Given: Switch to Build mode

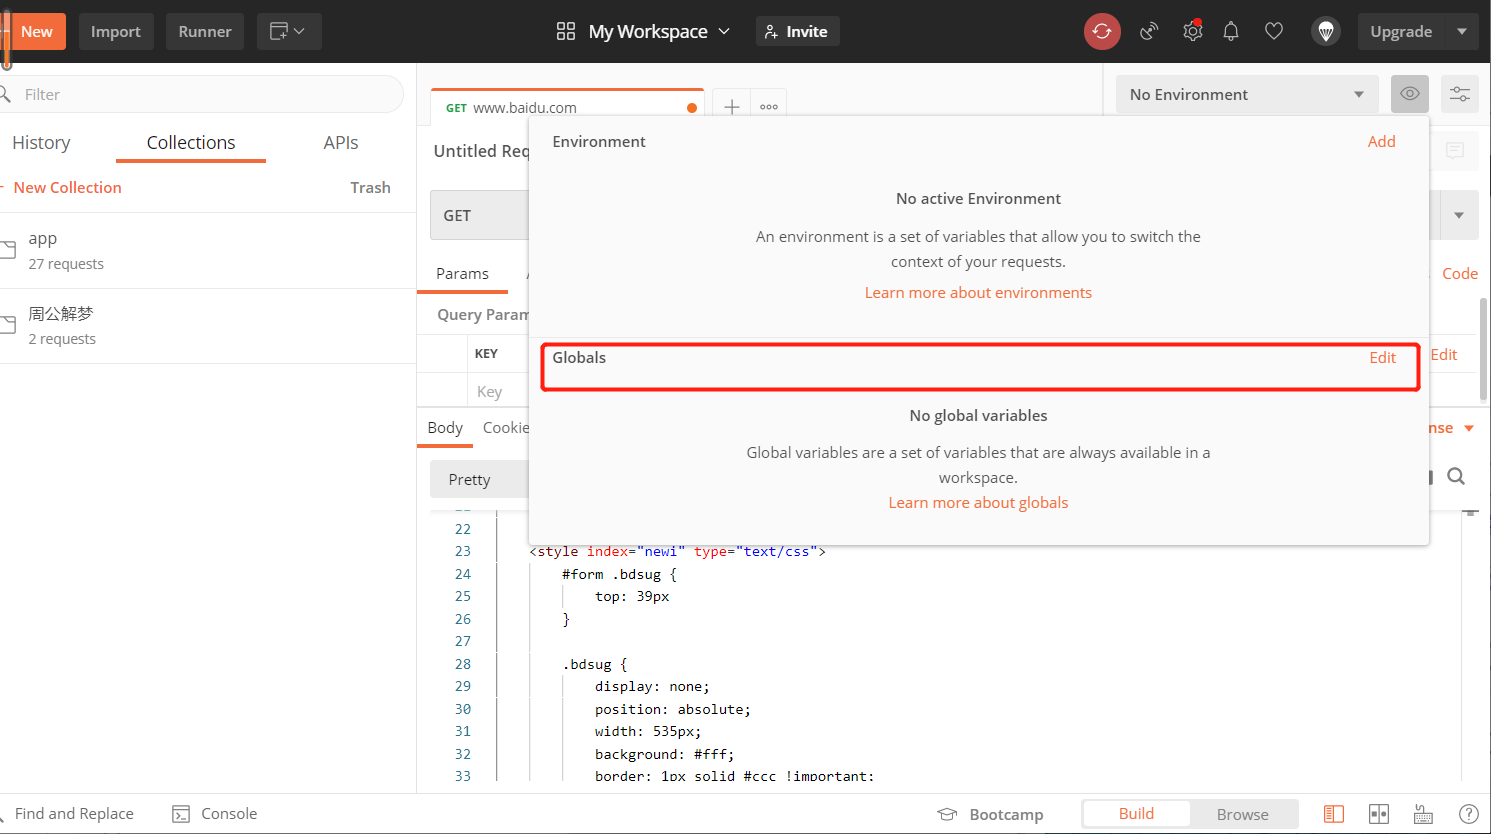Looking at the screenshot, I should click(x=1136, y=814).
